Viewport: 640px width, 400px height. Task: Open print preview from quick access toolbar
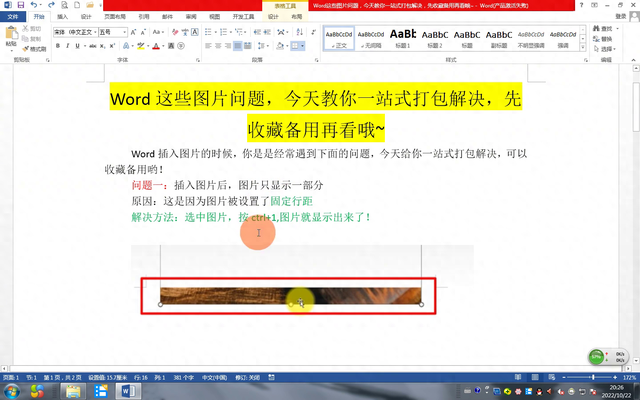click(64, 5)
